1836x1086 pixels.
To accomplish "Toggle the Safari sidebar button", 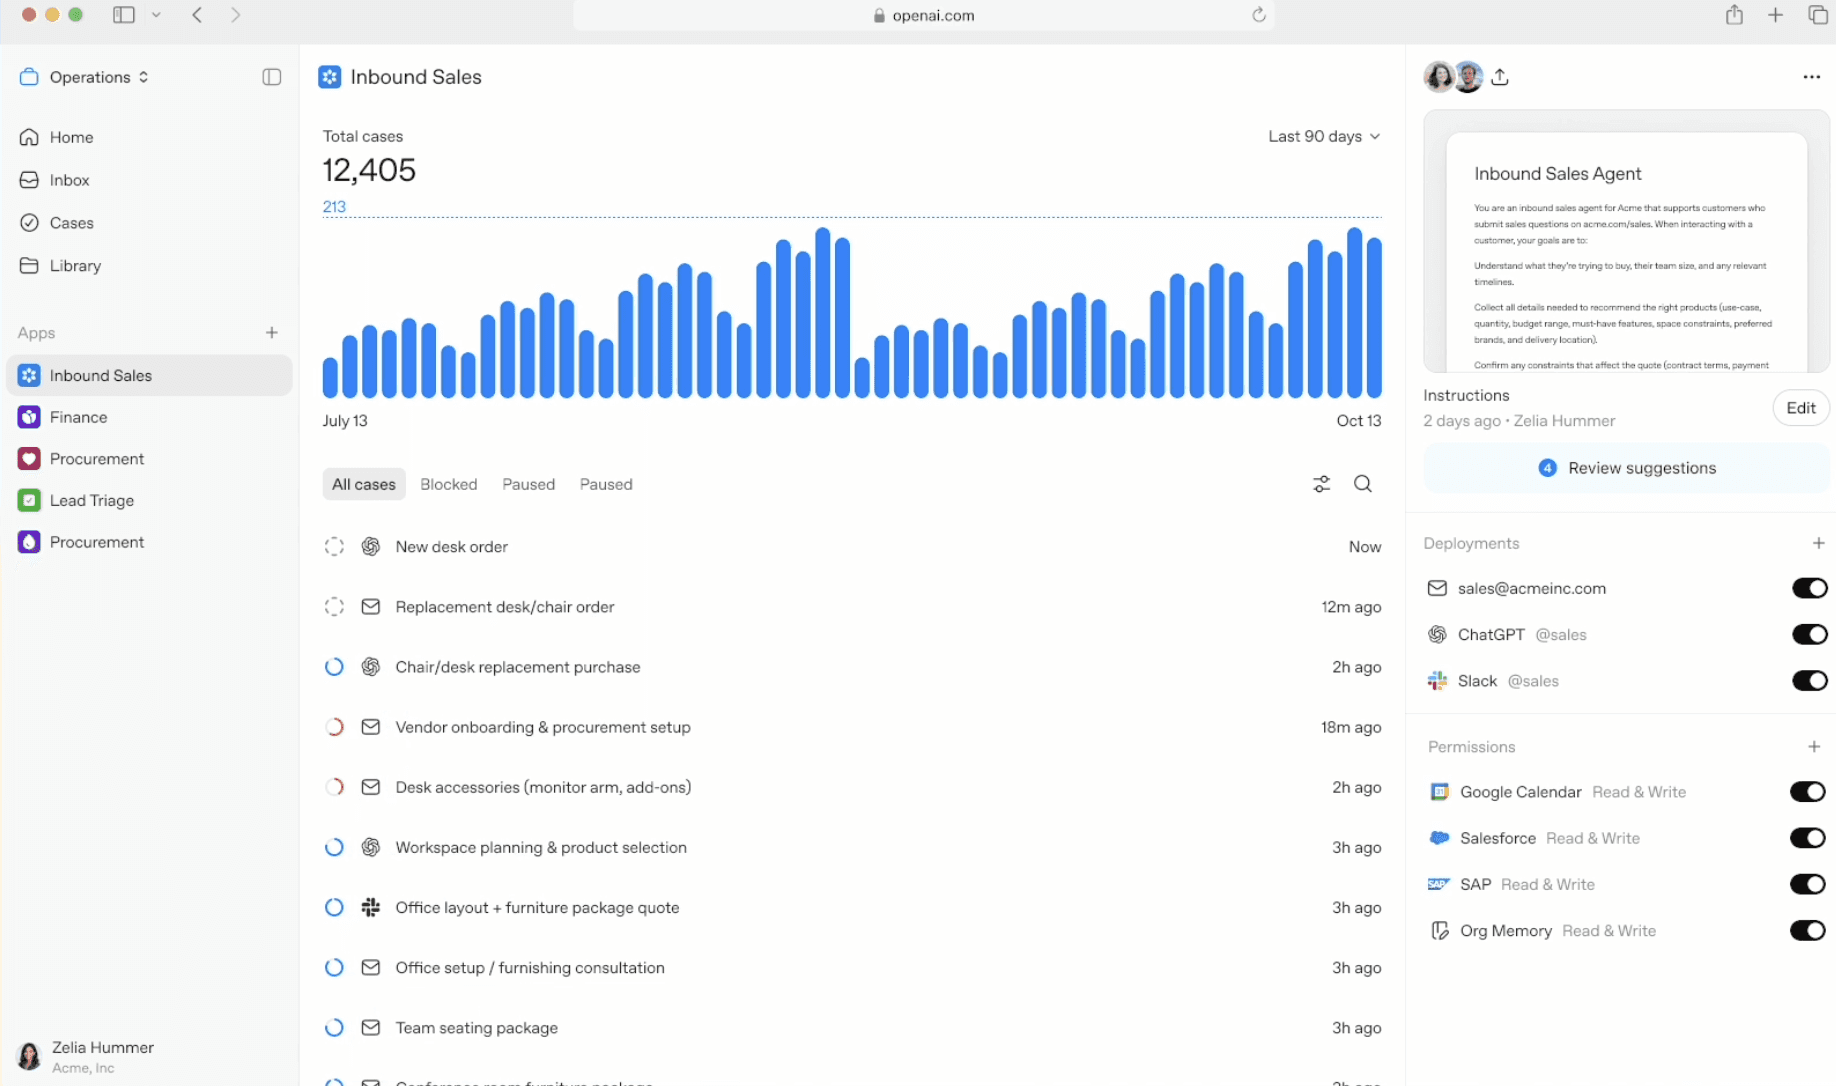I will pyautogui.click(x=124, y=15).
